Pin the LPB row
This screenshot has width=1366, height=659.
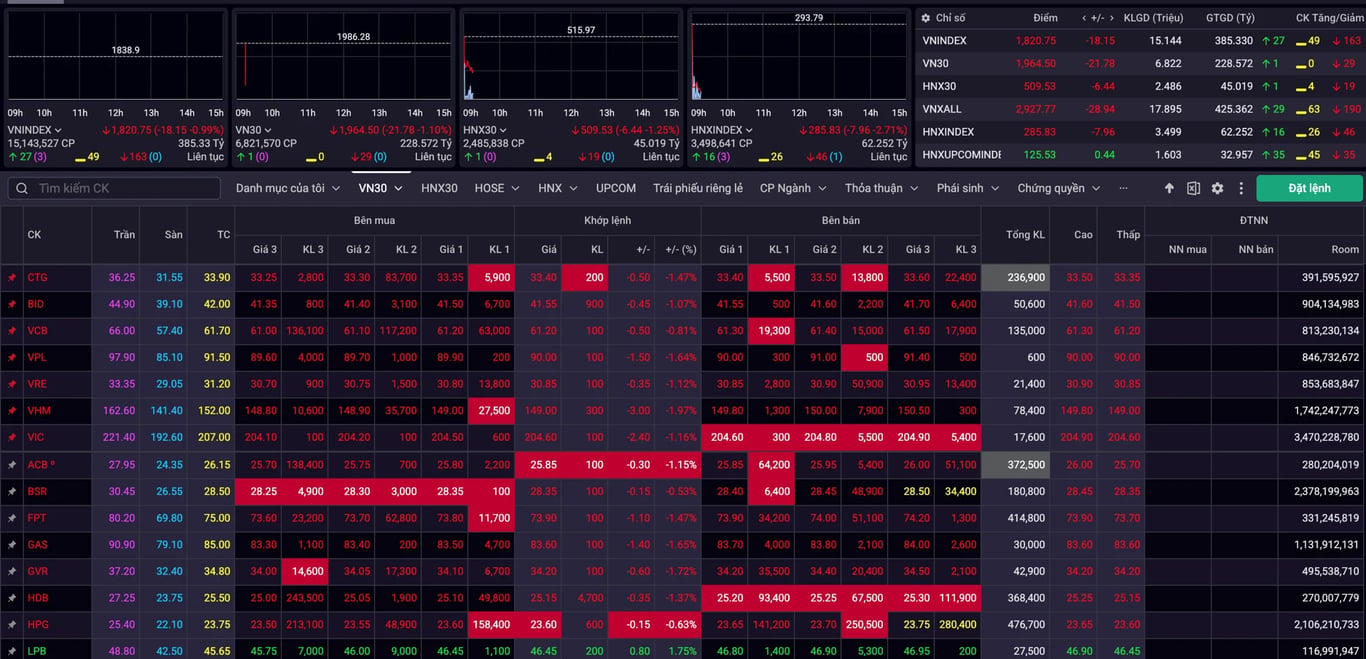click(12, 651)
